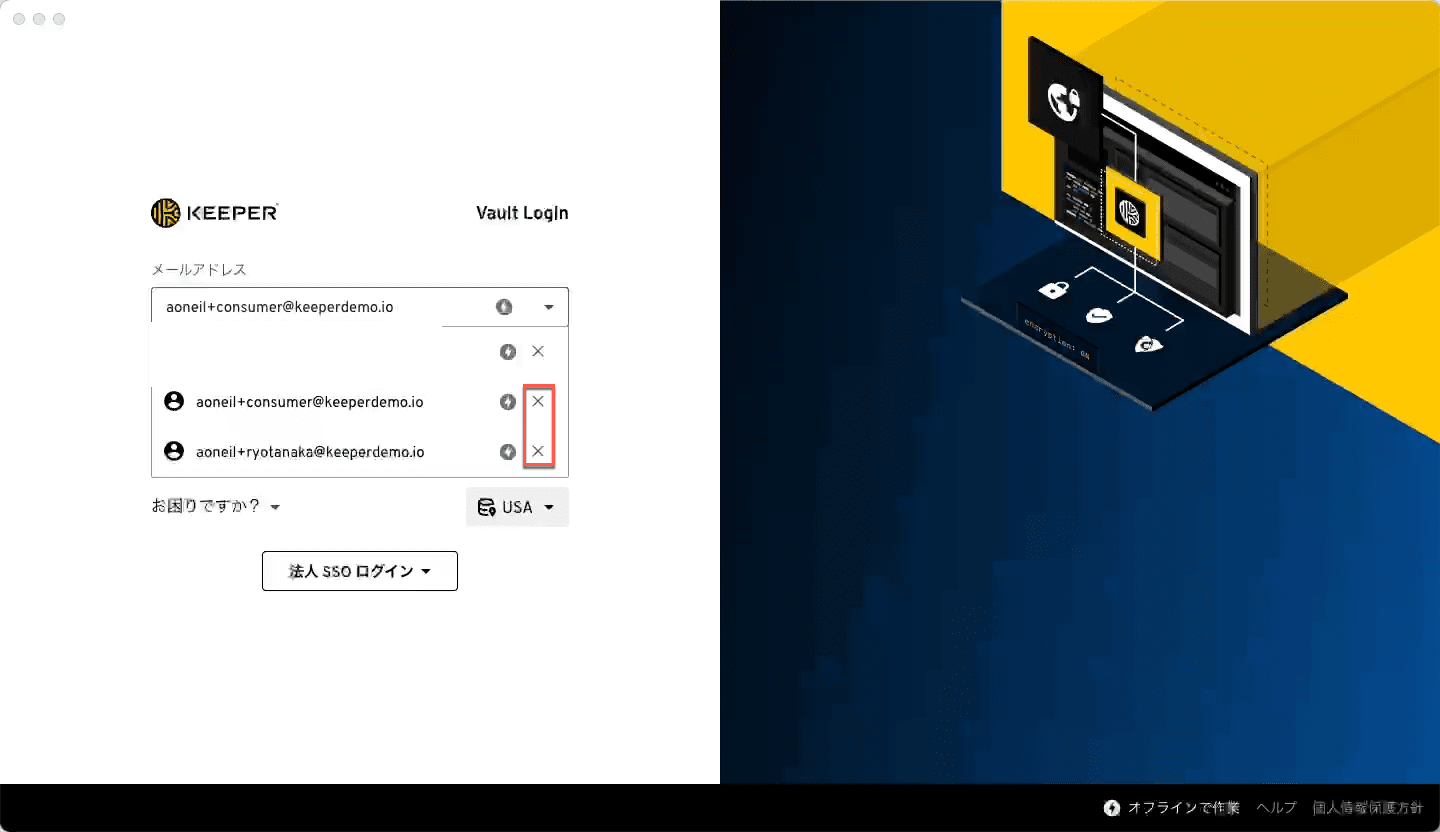Focus the メールアドレス input field

pyautogui.click(x=320, y=307)
